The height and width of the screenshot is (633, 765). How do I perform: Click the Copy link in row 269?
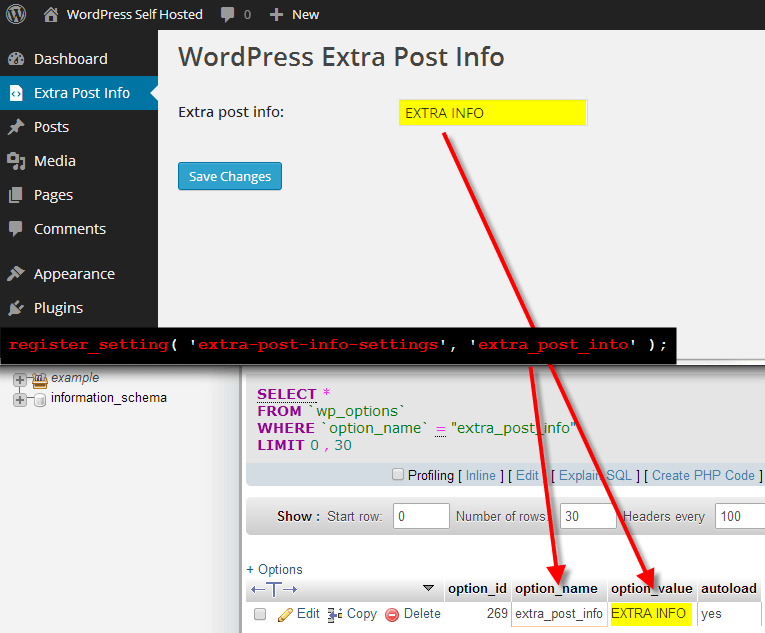point(362,614)
